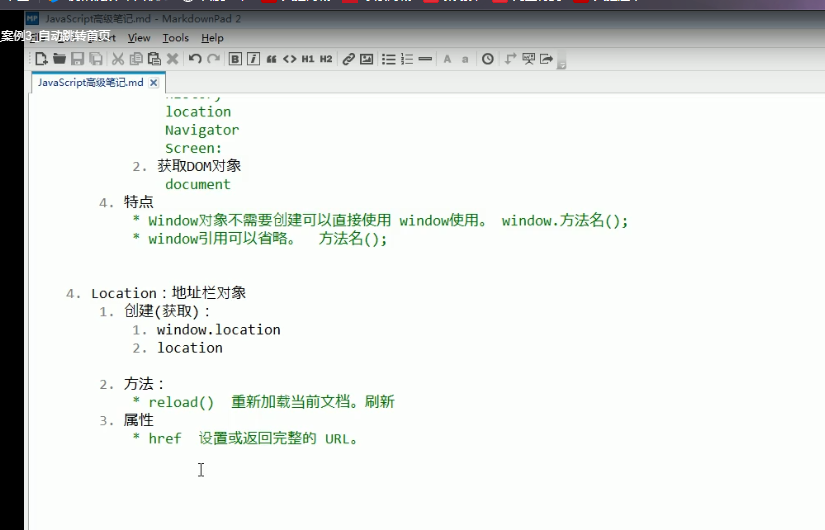Export the document icon
Screen dimensions: 825x530
(x=547, y=59)
